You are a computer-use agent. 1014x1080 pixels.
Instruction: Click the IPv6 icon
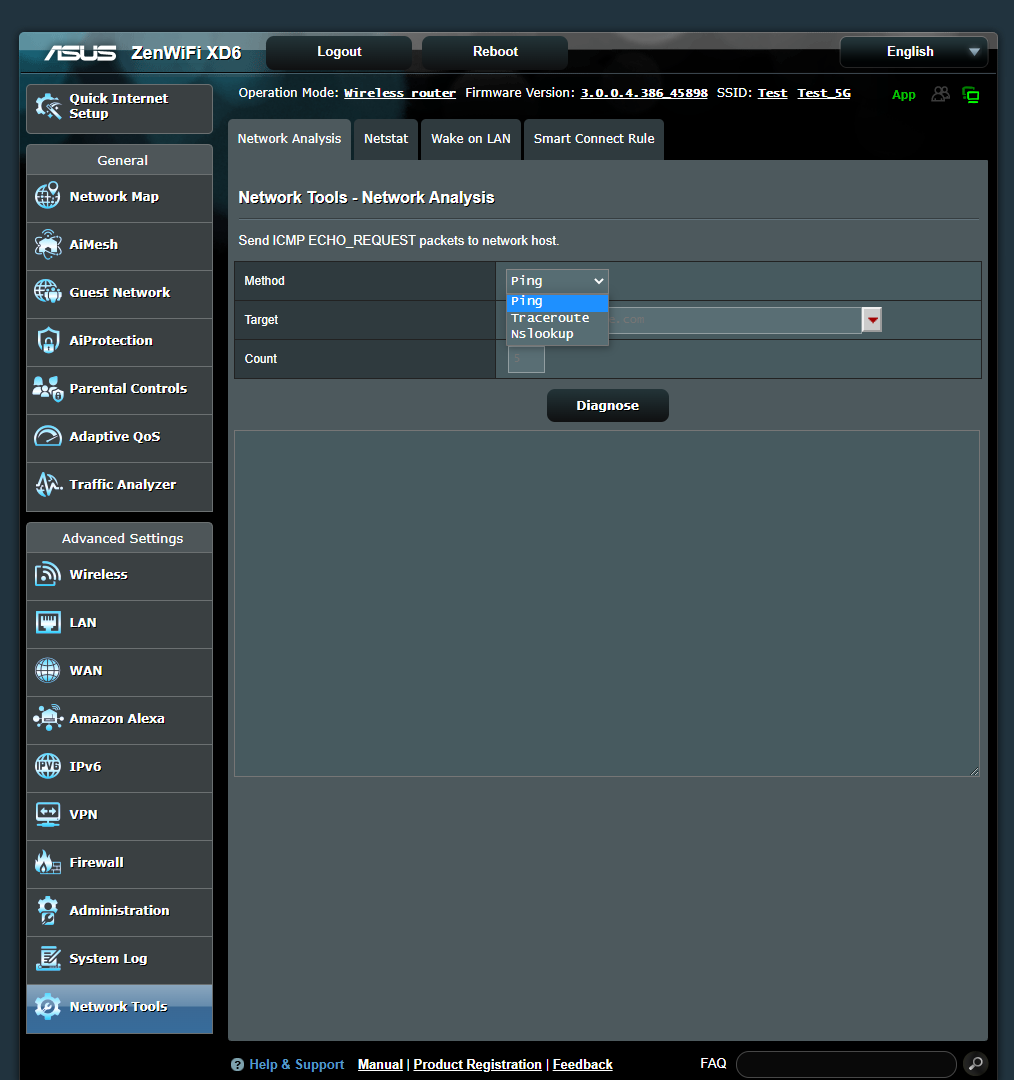pos(48,766)
